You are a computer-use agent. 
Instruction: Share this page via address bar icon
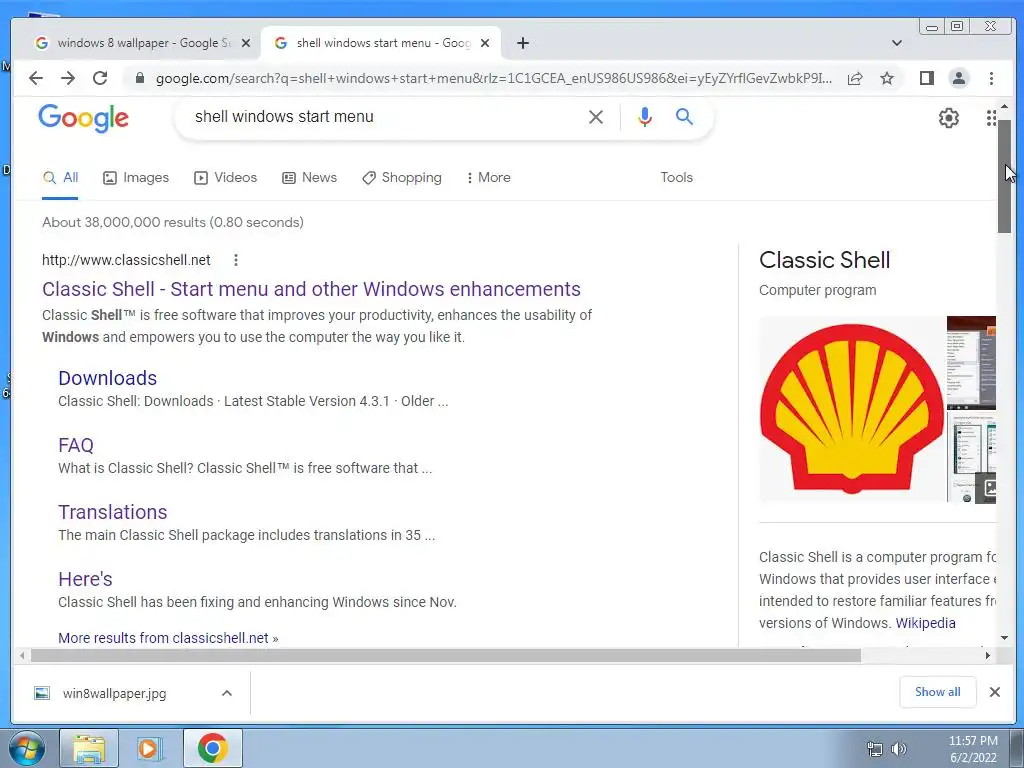point(855,78)
